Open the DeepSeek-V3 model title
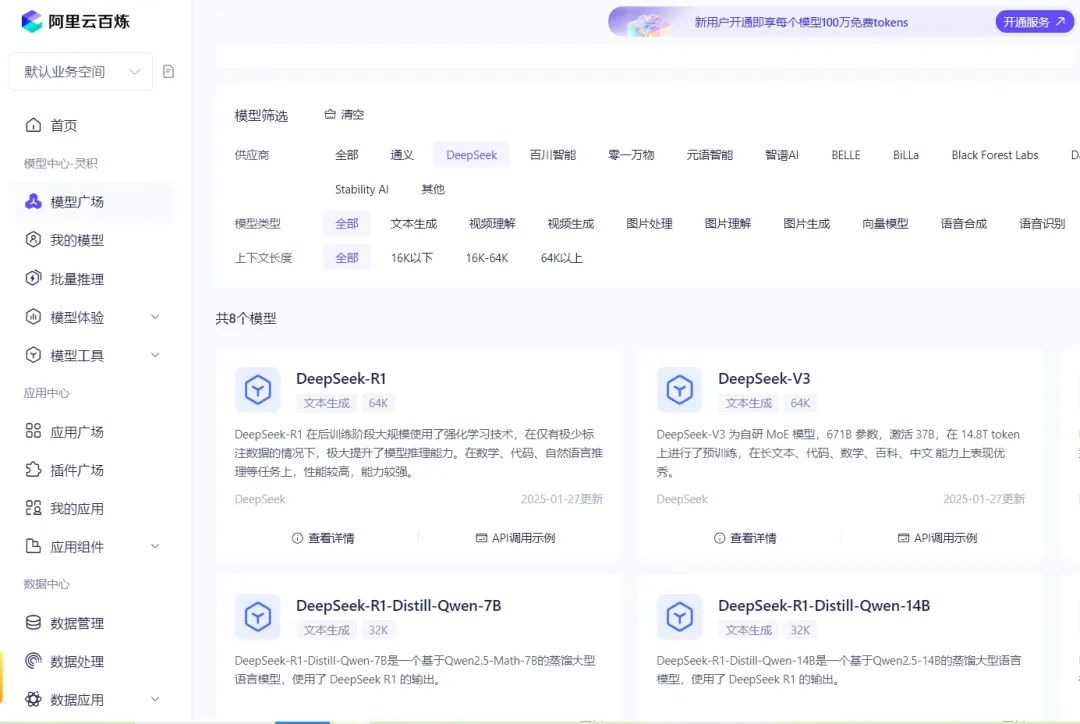1080x724 pixels. coord(764,378)
